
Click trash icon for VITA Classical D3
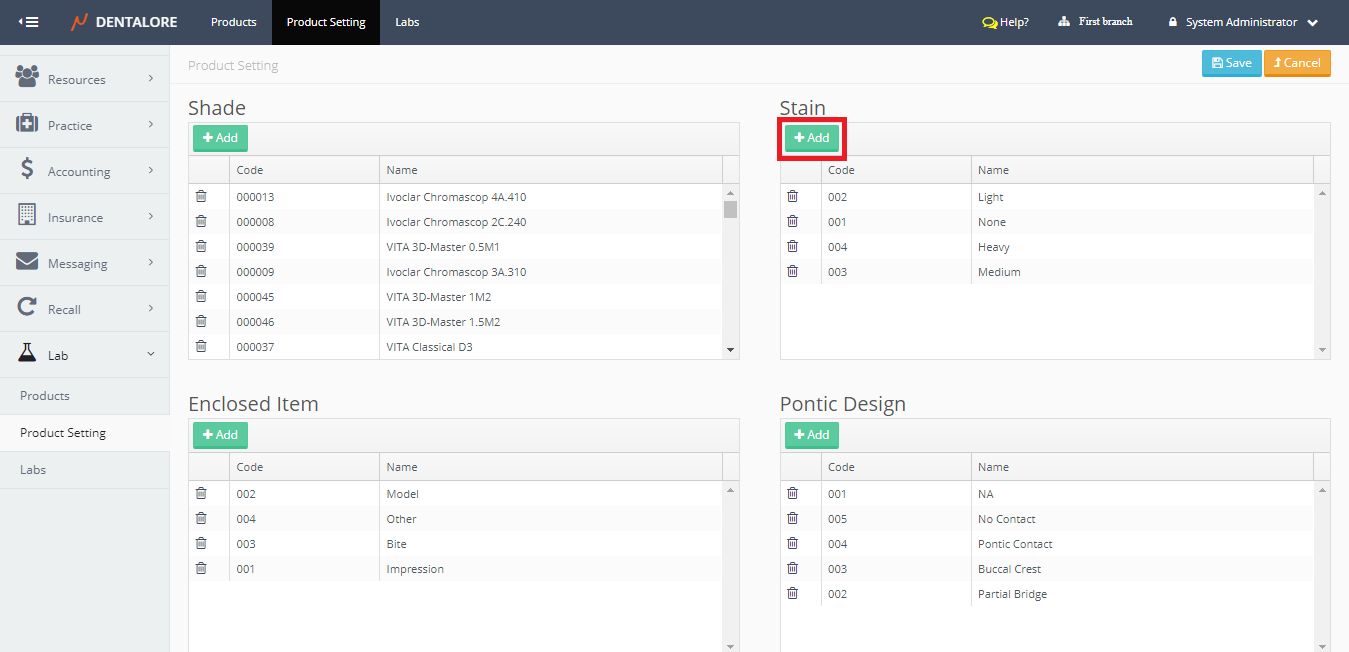(201, 346)
